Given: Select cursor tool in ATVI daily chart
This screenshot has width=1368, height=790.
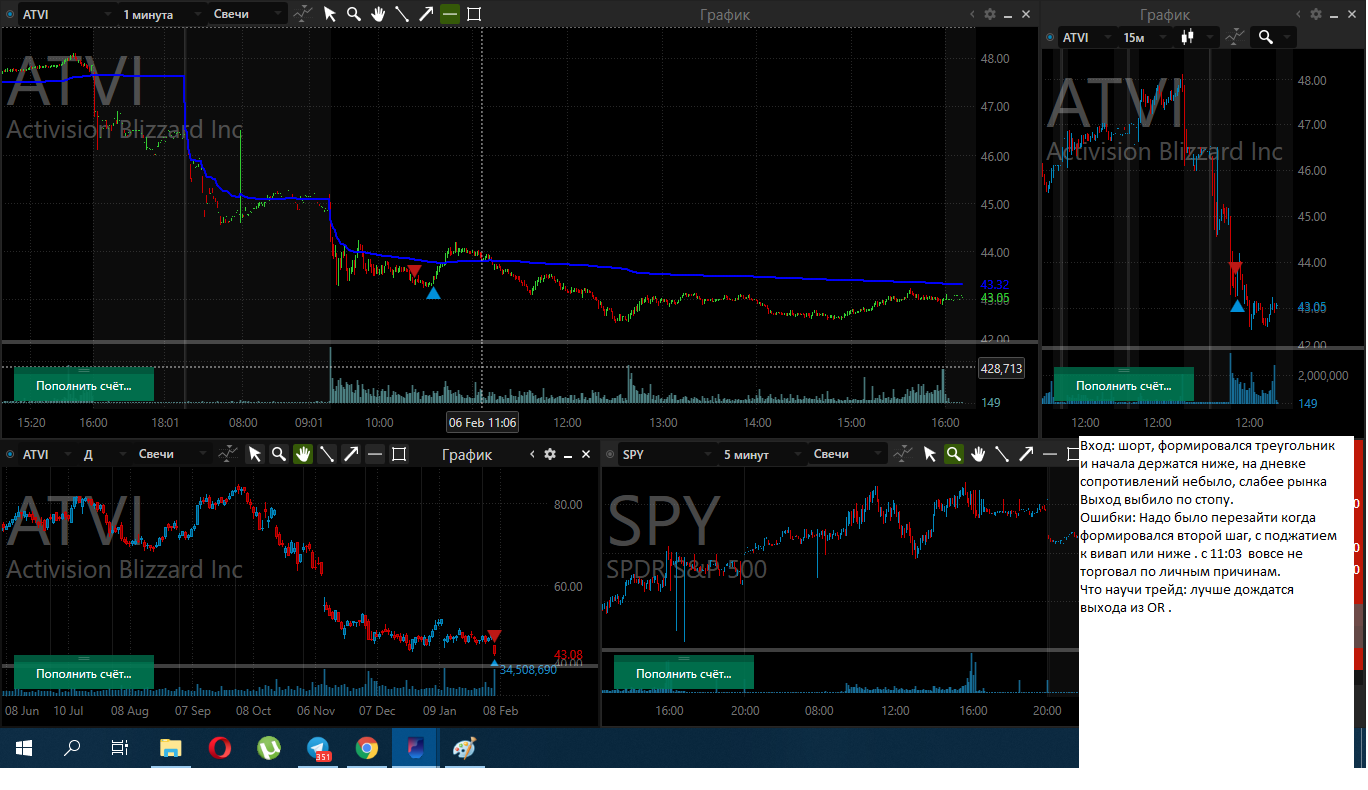Looking at the screenshot, I should tap(255, 454).
